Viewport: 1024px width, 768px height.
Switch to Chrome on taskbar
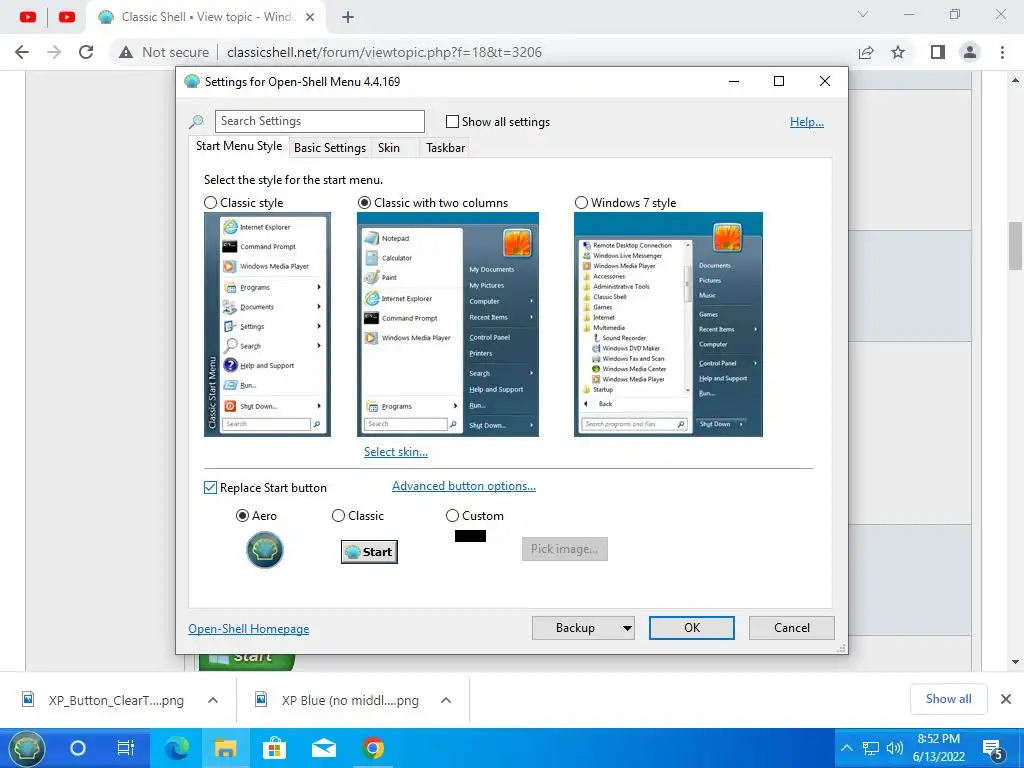(x=373, y=748)
